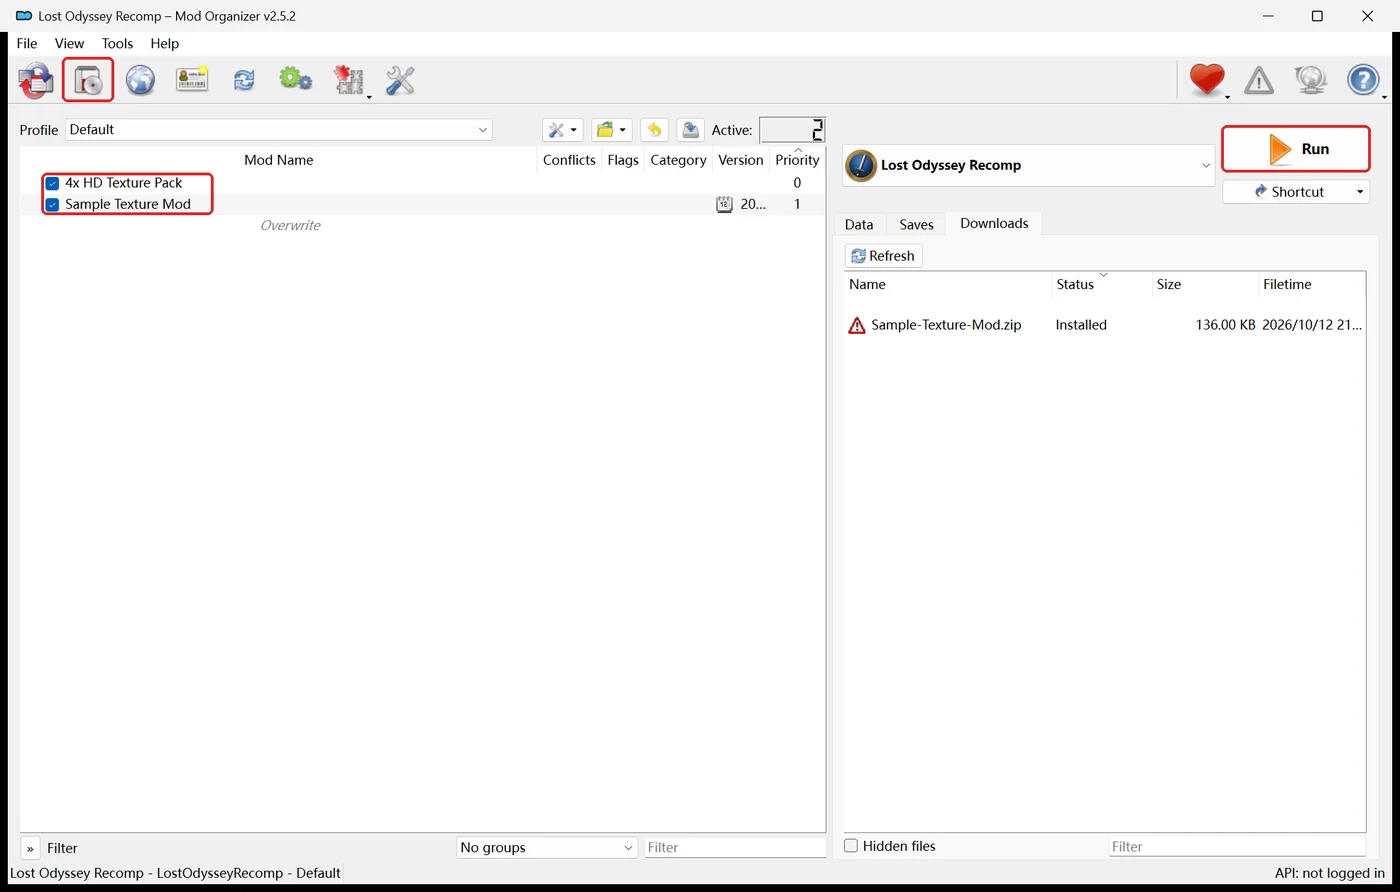Open the File menu
This screenshot has width=1400, height=892.
(27, 43)
